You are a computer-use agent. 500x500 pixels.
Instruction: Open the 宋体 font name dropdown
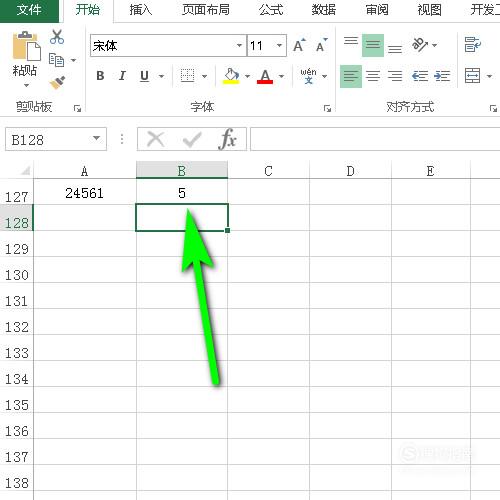tap(239, 45)
